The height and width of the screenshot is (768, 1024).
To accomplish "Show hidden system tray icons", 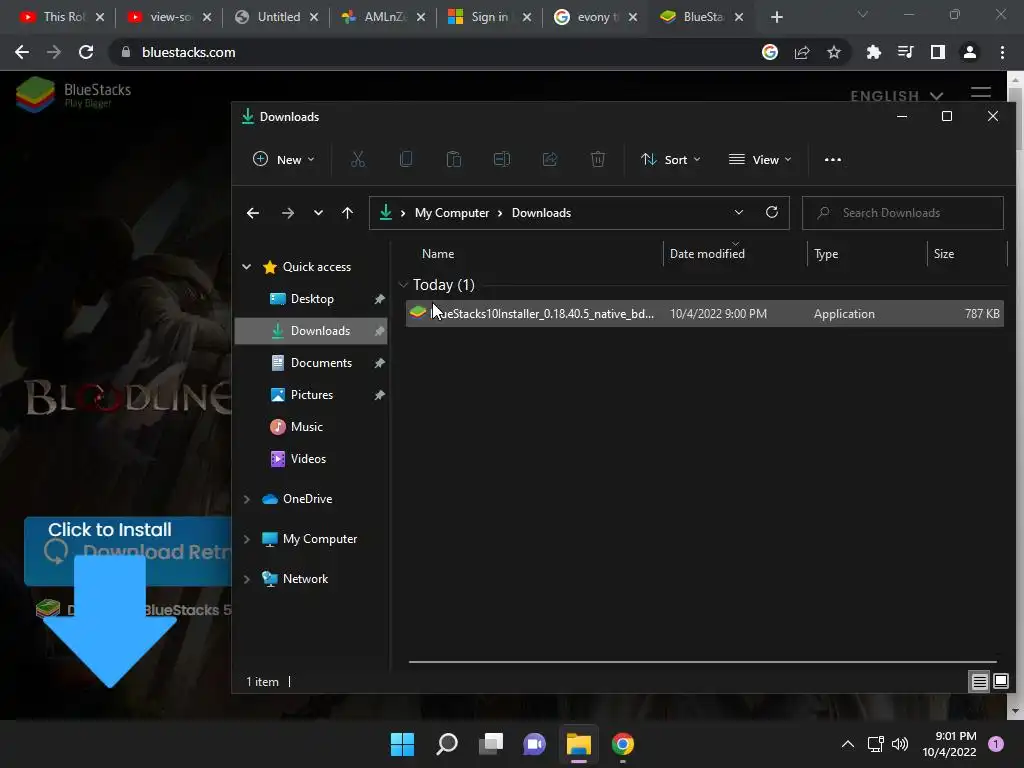I will pos(848,744).
